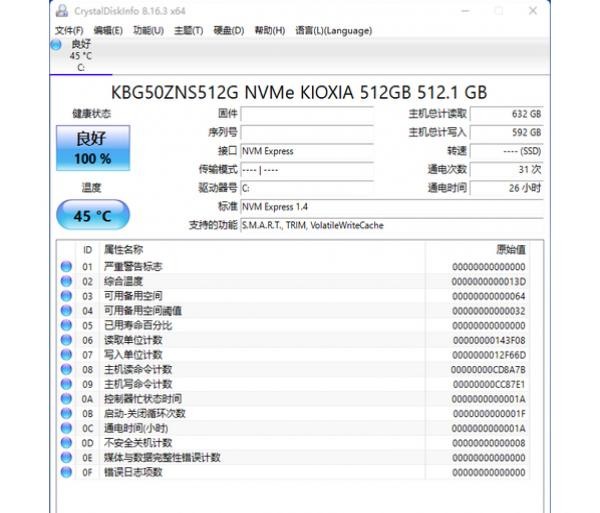Click status orb for 读取单位计数 row
The image size is (600, 513).
coord(67,341)
